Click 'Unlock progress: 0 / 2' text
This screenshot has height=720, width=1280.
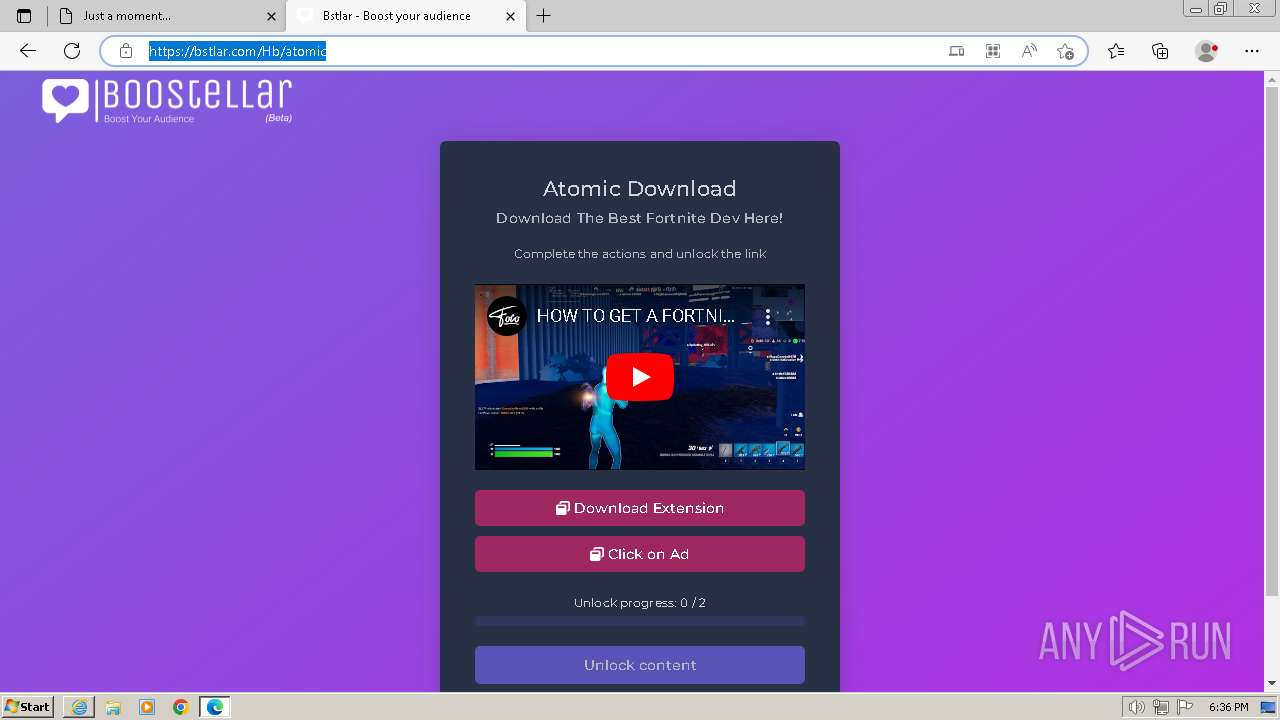(640, 603)
